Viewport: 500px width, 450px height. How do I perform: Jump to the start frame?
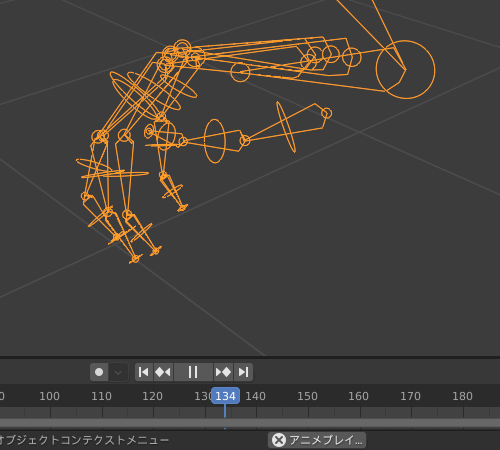point(144,372)
